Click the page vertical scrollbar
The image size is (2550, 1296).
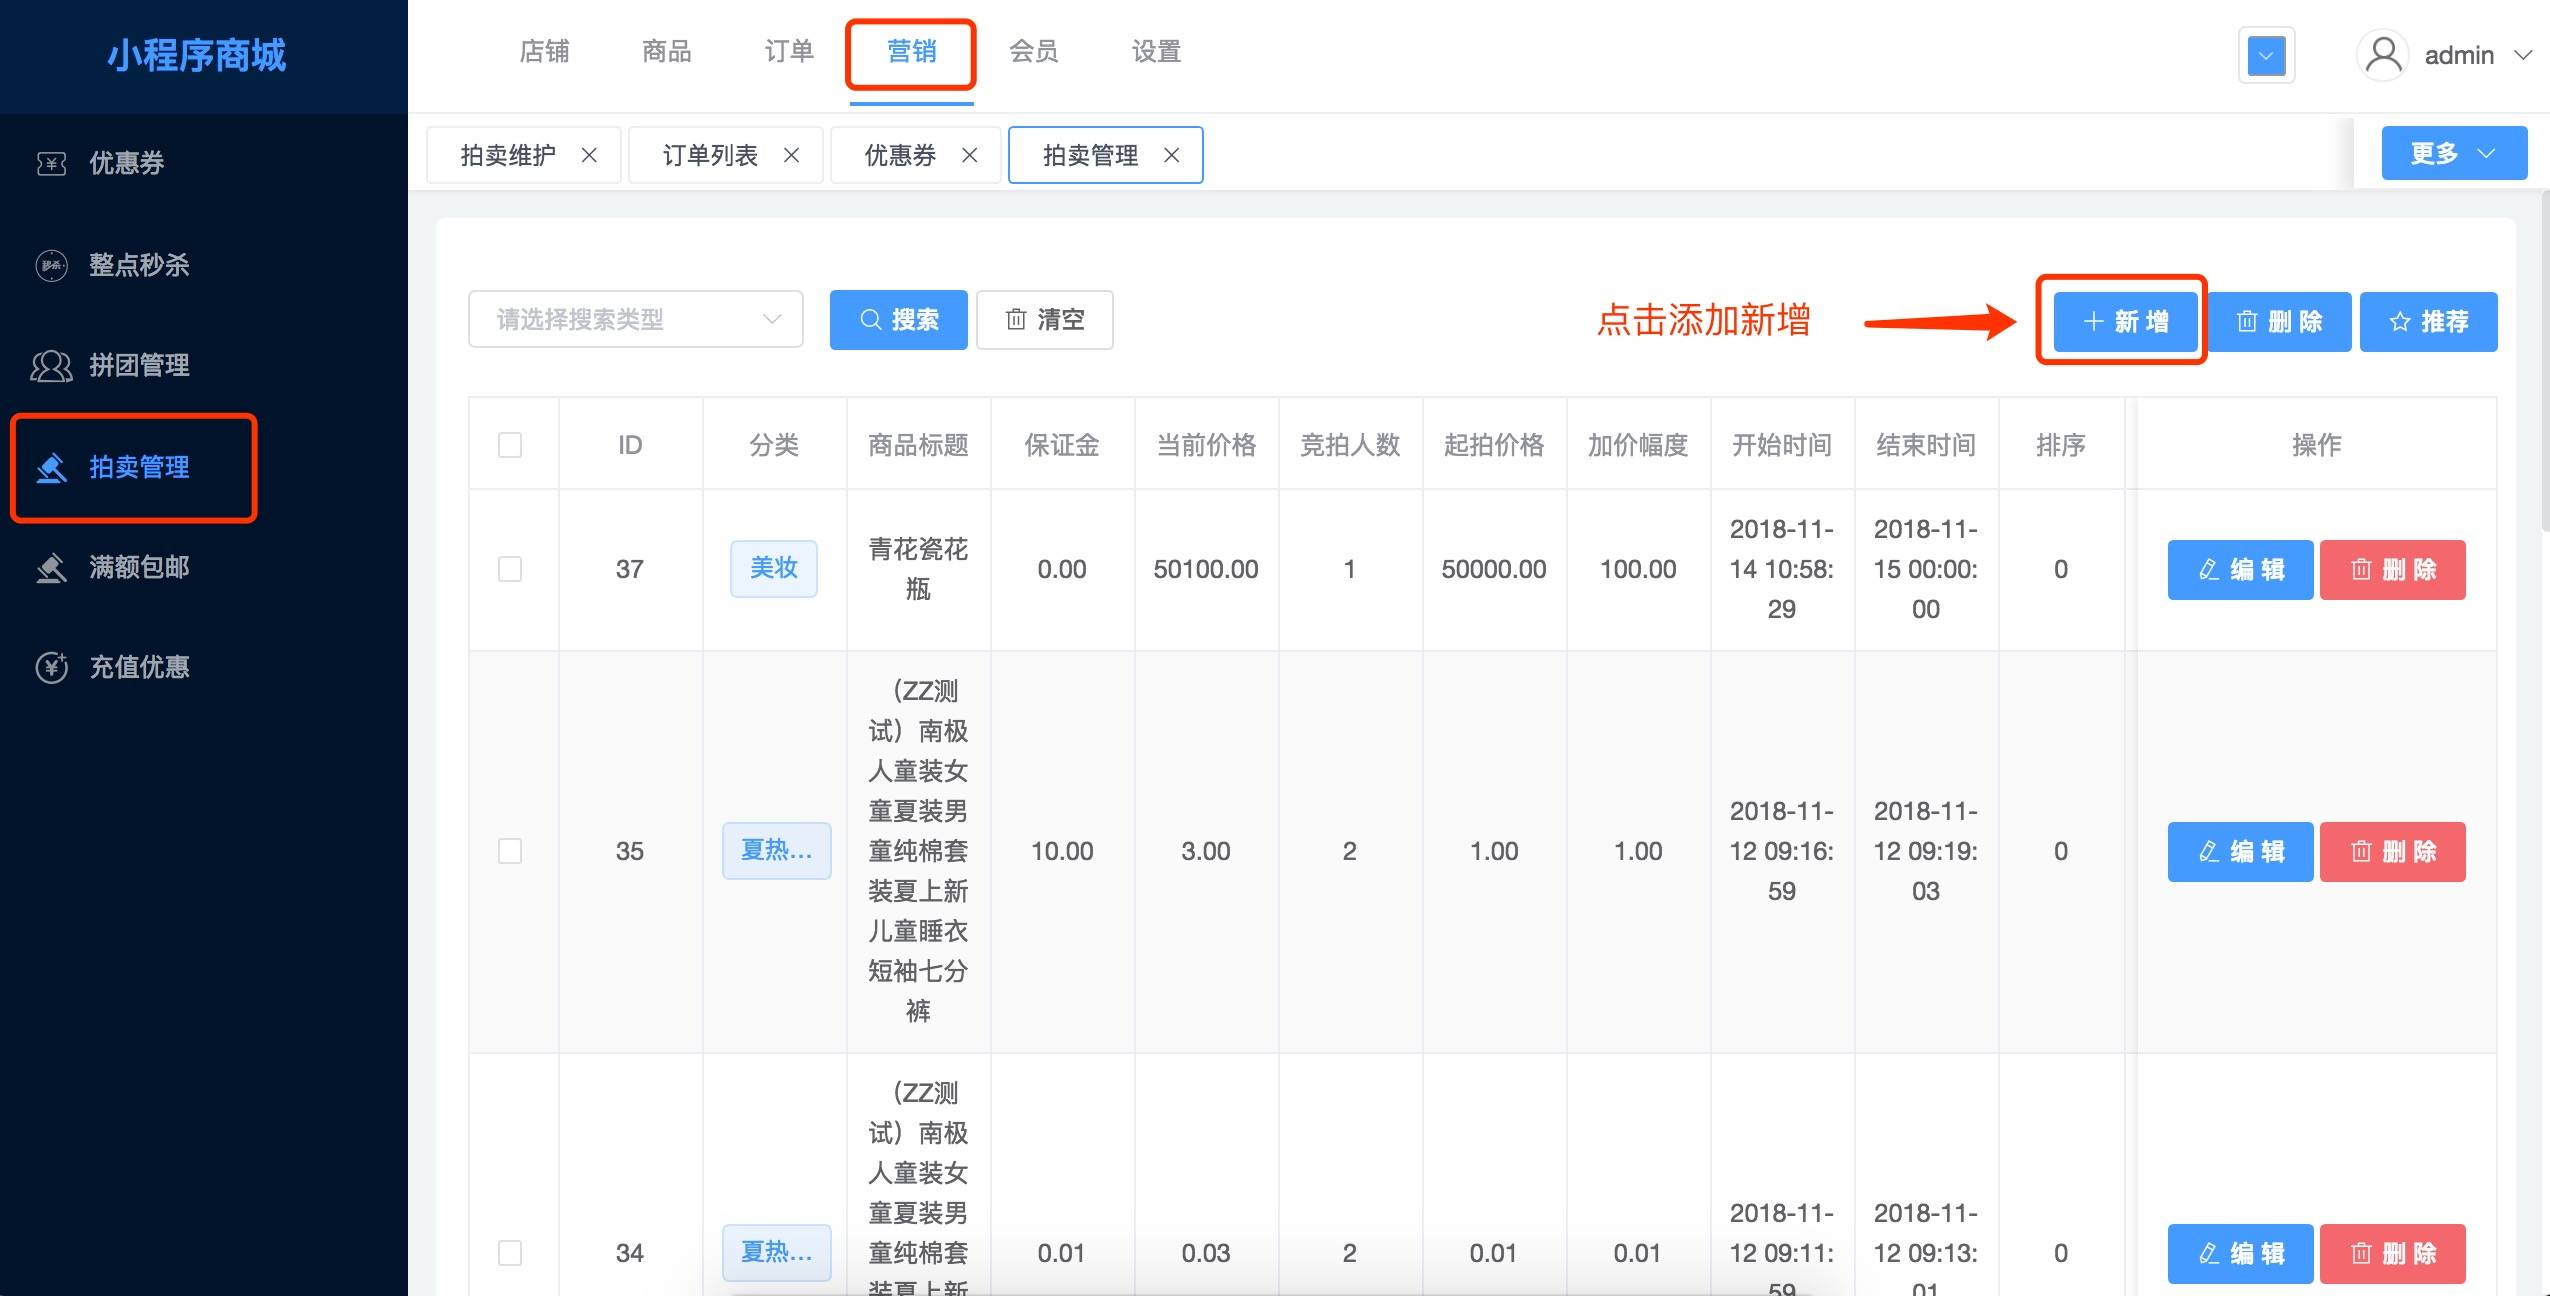[2544, 360]
